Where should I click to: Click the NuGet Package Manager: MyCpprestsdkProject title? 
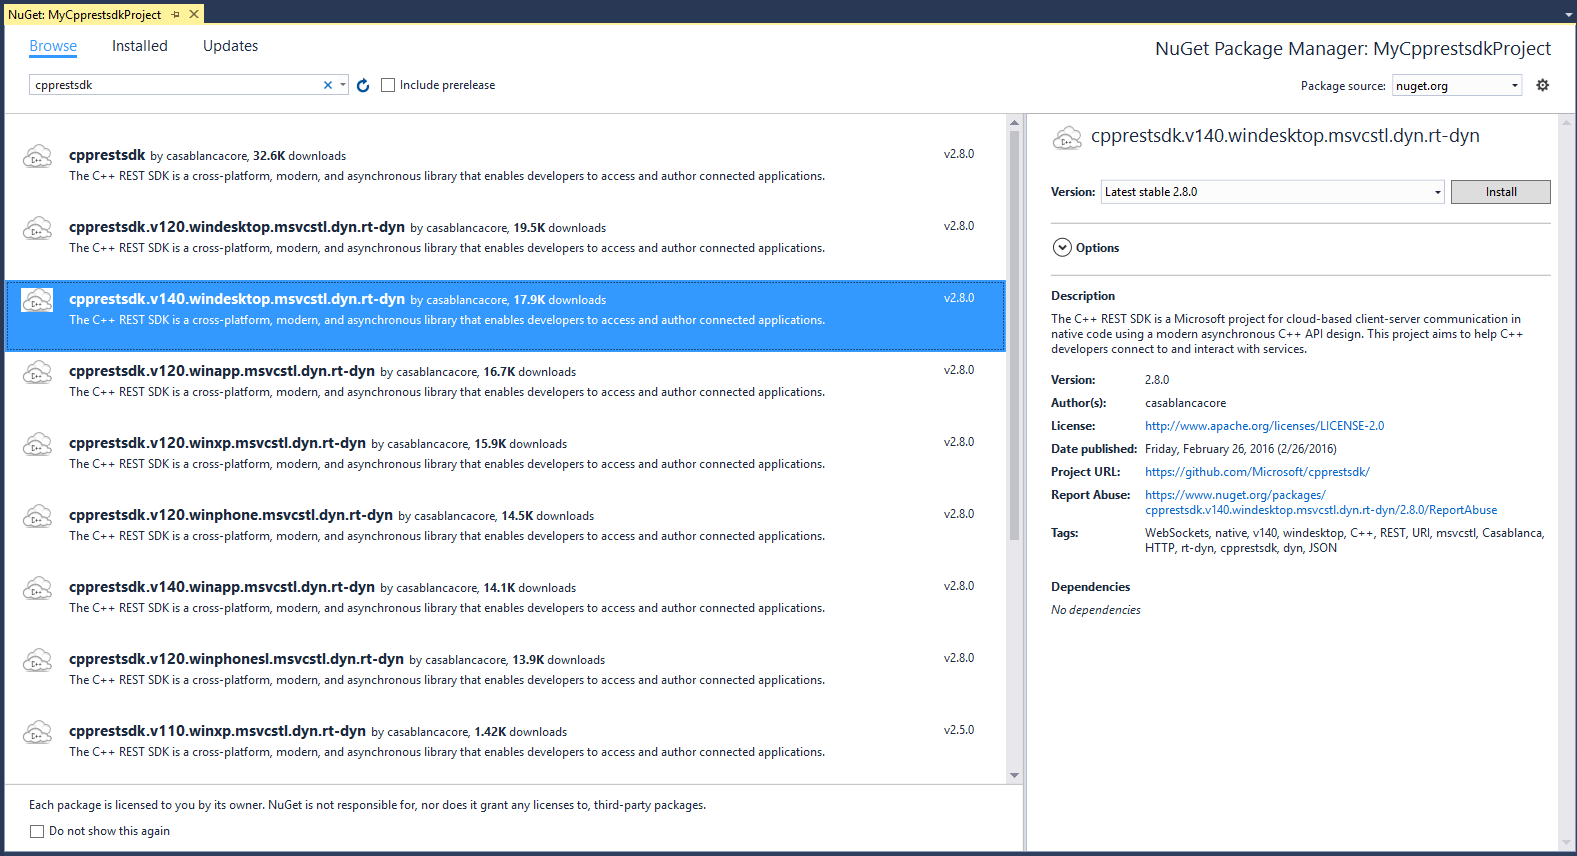(1353, 48)
